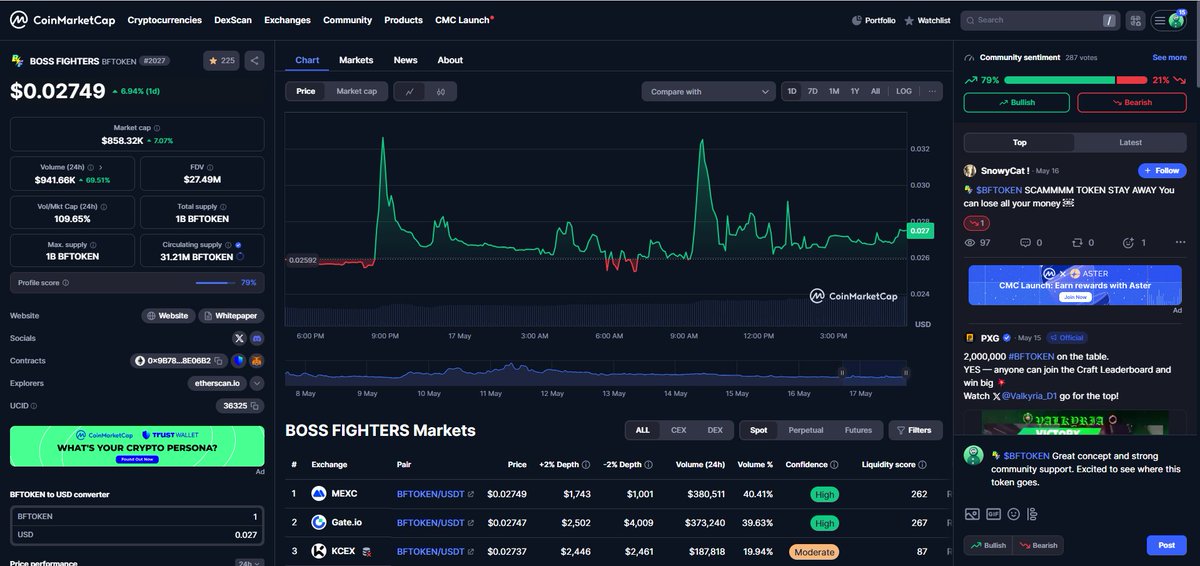Tag your post as Bearish
1200x566 pixels.
coord(1037,545)
